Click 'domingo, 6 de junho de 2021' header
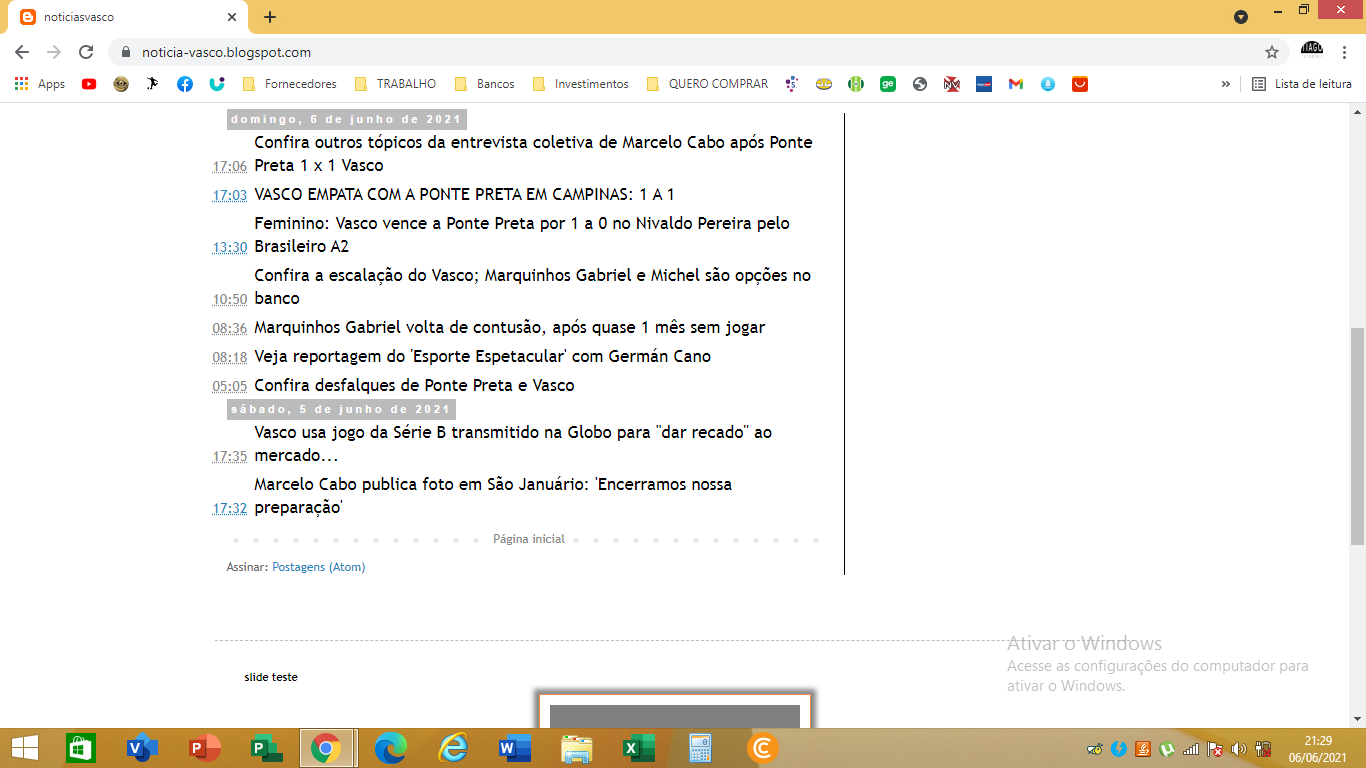 [x=346, y=119]
